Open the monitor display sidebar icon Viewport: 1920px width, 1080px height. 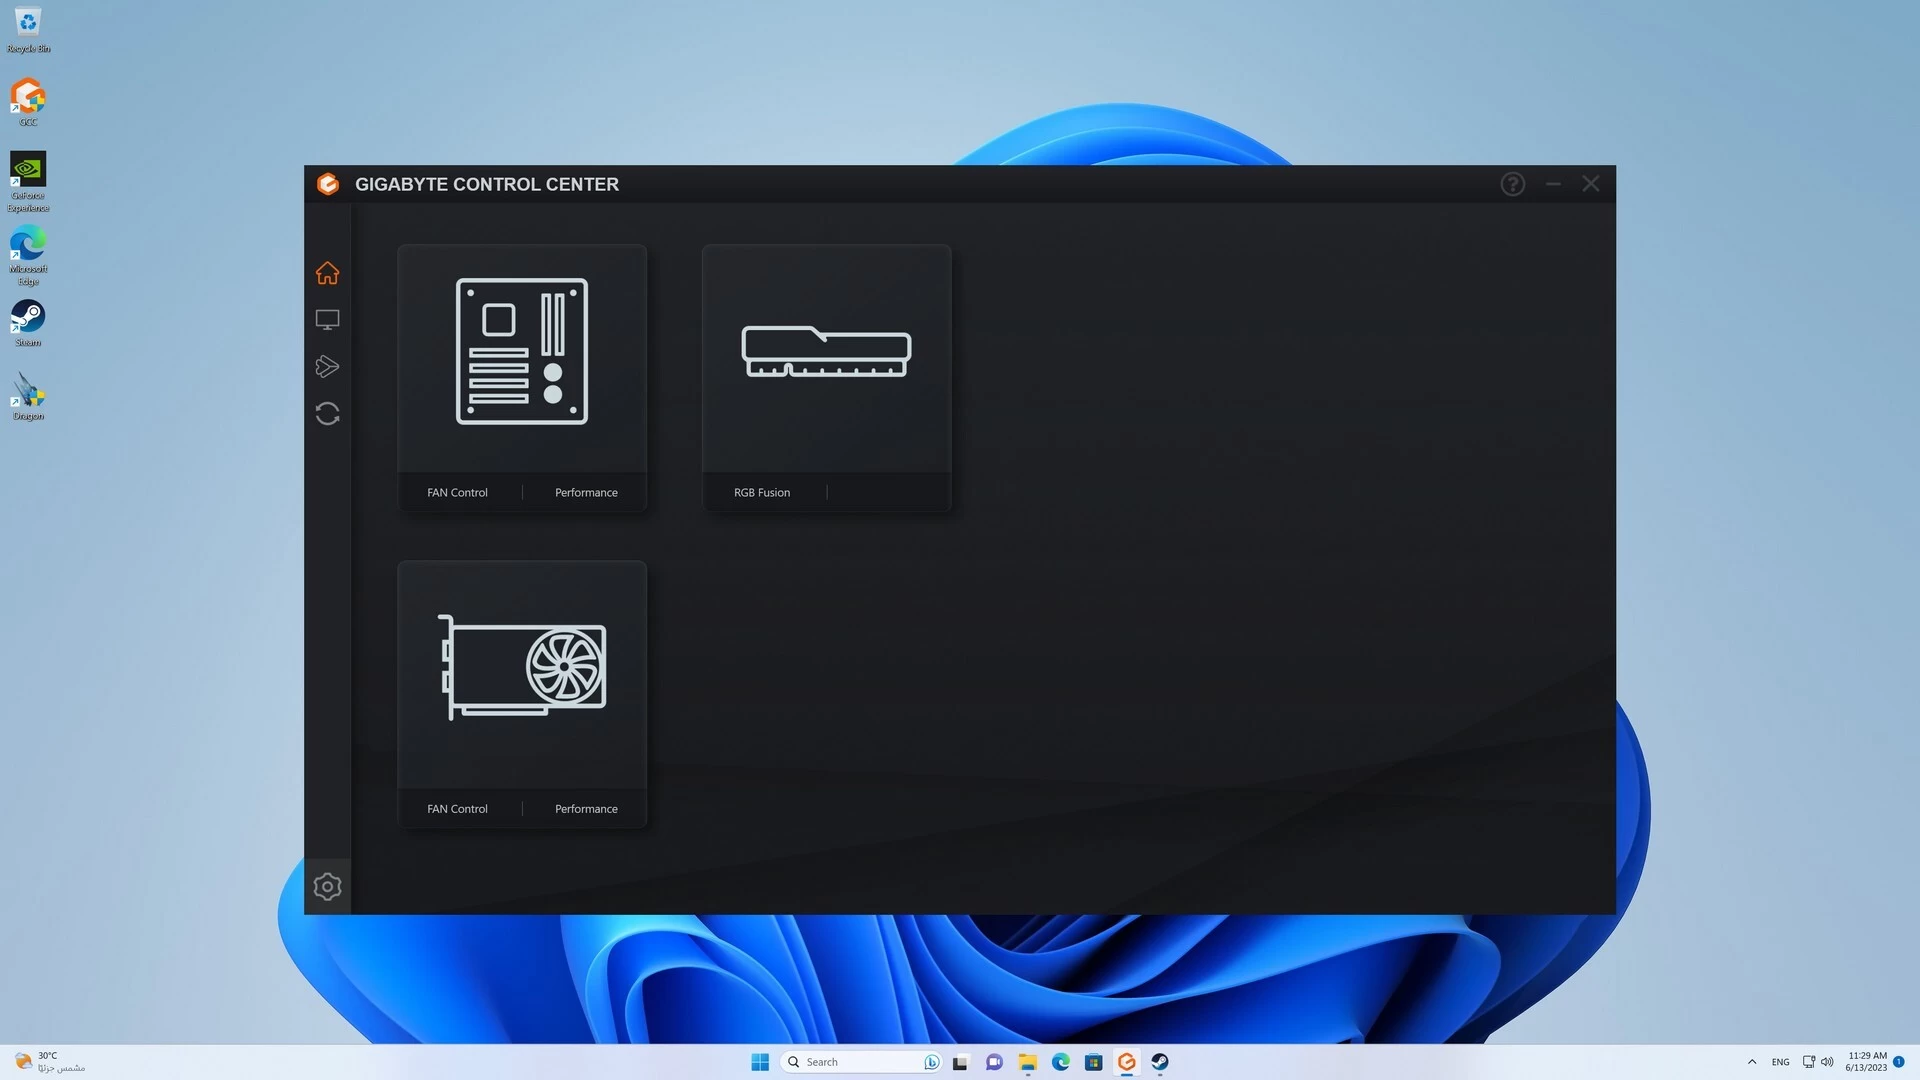pyautogui.click(x=327, y=320)
